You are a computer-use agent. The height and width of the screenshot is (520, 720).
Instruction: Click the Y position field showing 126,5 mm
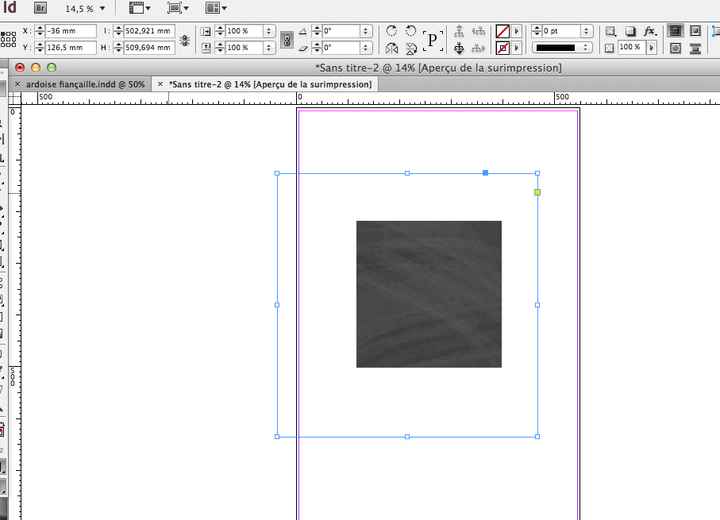[x=71, y=47]
